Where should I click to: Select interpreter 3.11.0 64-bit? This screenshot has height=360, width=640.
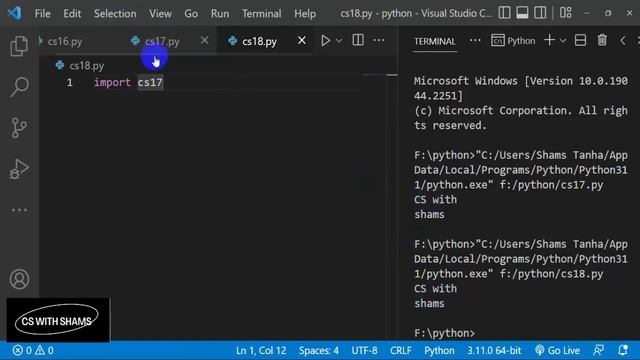[x=494, y=351]
